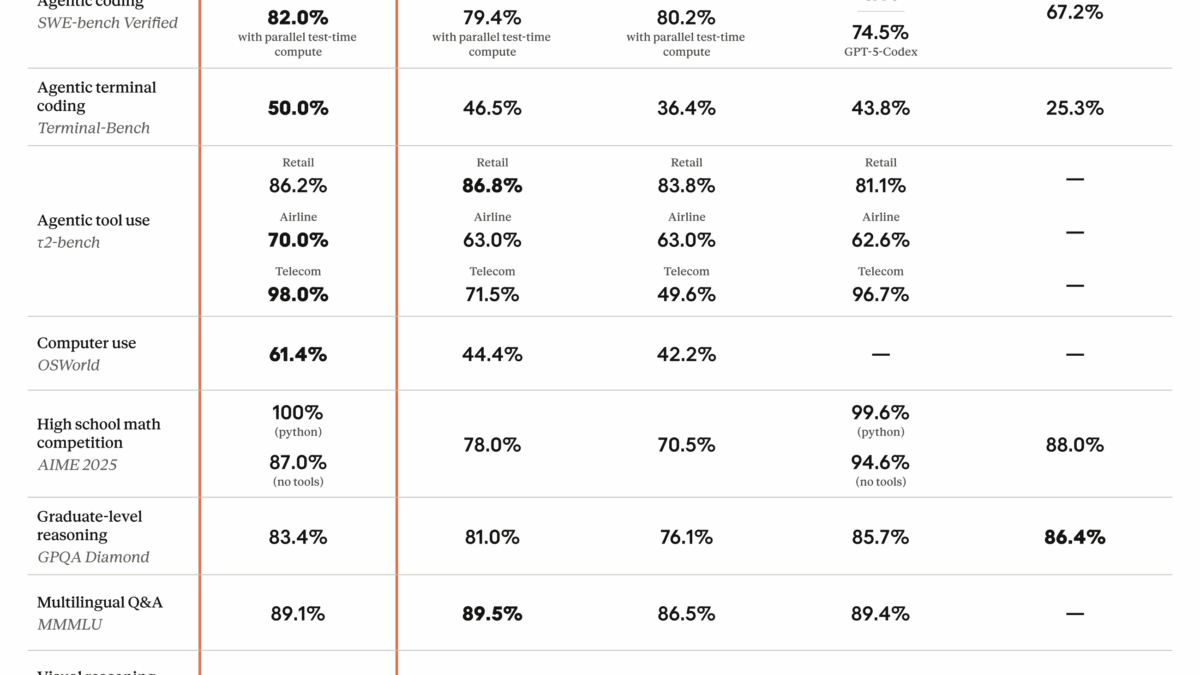Click the bold 89.5% MMMLU score

(x=492, y=614)
